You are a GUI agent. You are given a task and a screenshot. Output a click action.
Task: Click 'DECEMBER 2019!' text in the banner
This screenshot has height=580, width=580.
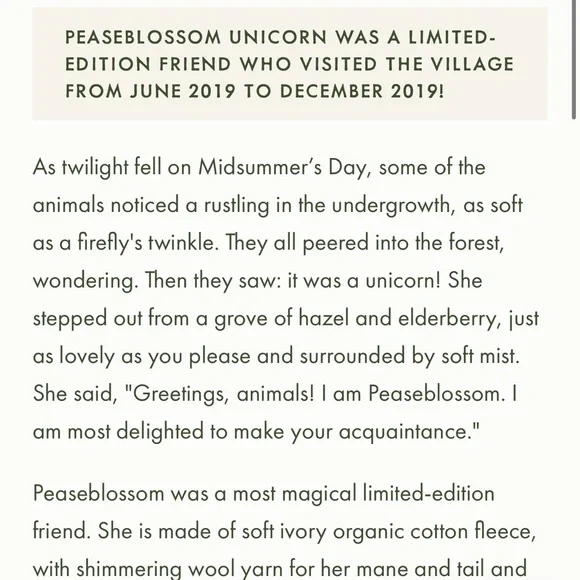point(362,91)
